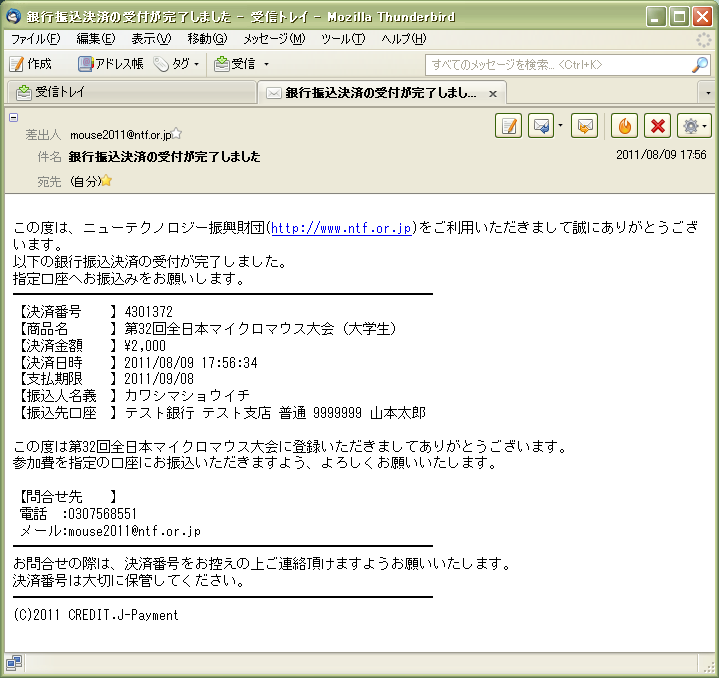Open the gear other actions menu

(694, 126)
